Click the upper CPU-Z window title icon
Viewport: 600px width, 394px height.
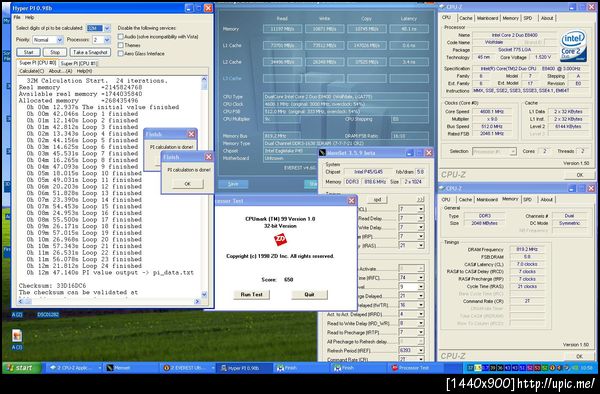442,7
